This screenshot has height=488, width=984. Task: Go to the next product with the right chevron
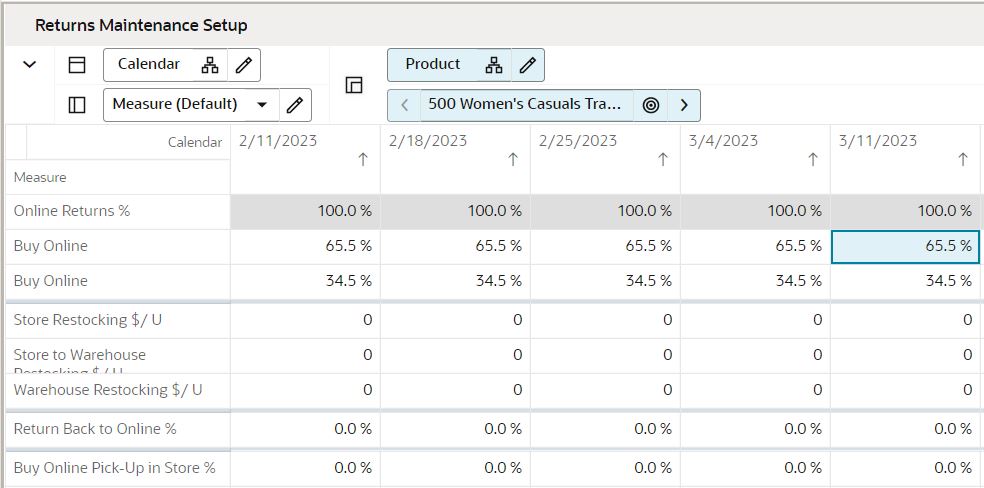pyautogui.click(x=684, y=105)
